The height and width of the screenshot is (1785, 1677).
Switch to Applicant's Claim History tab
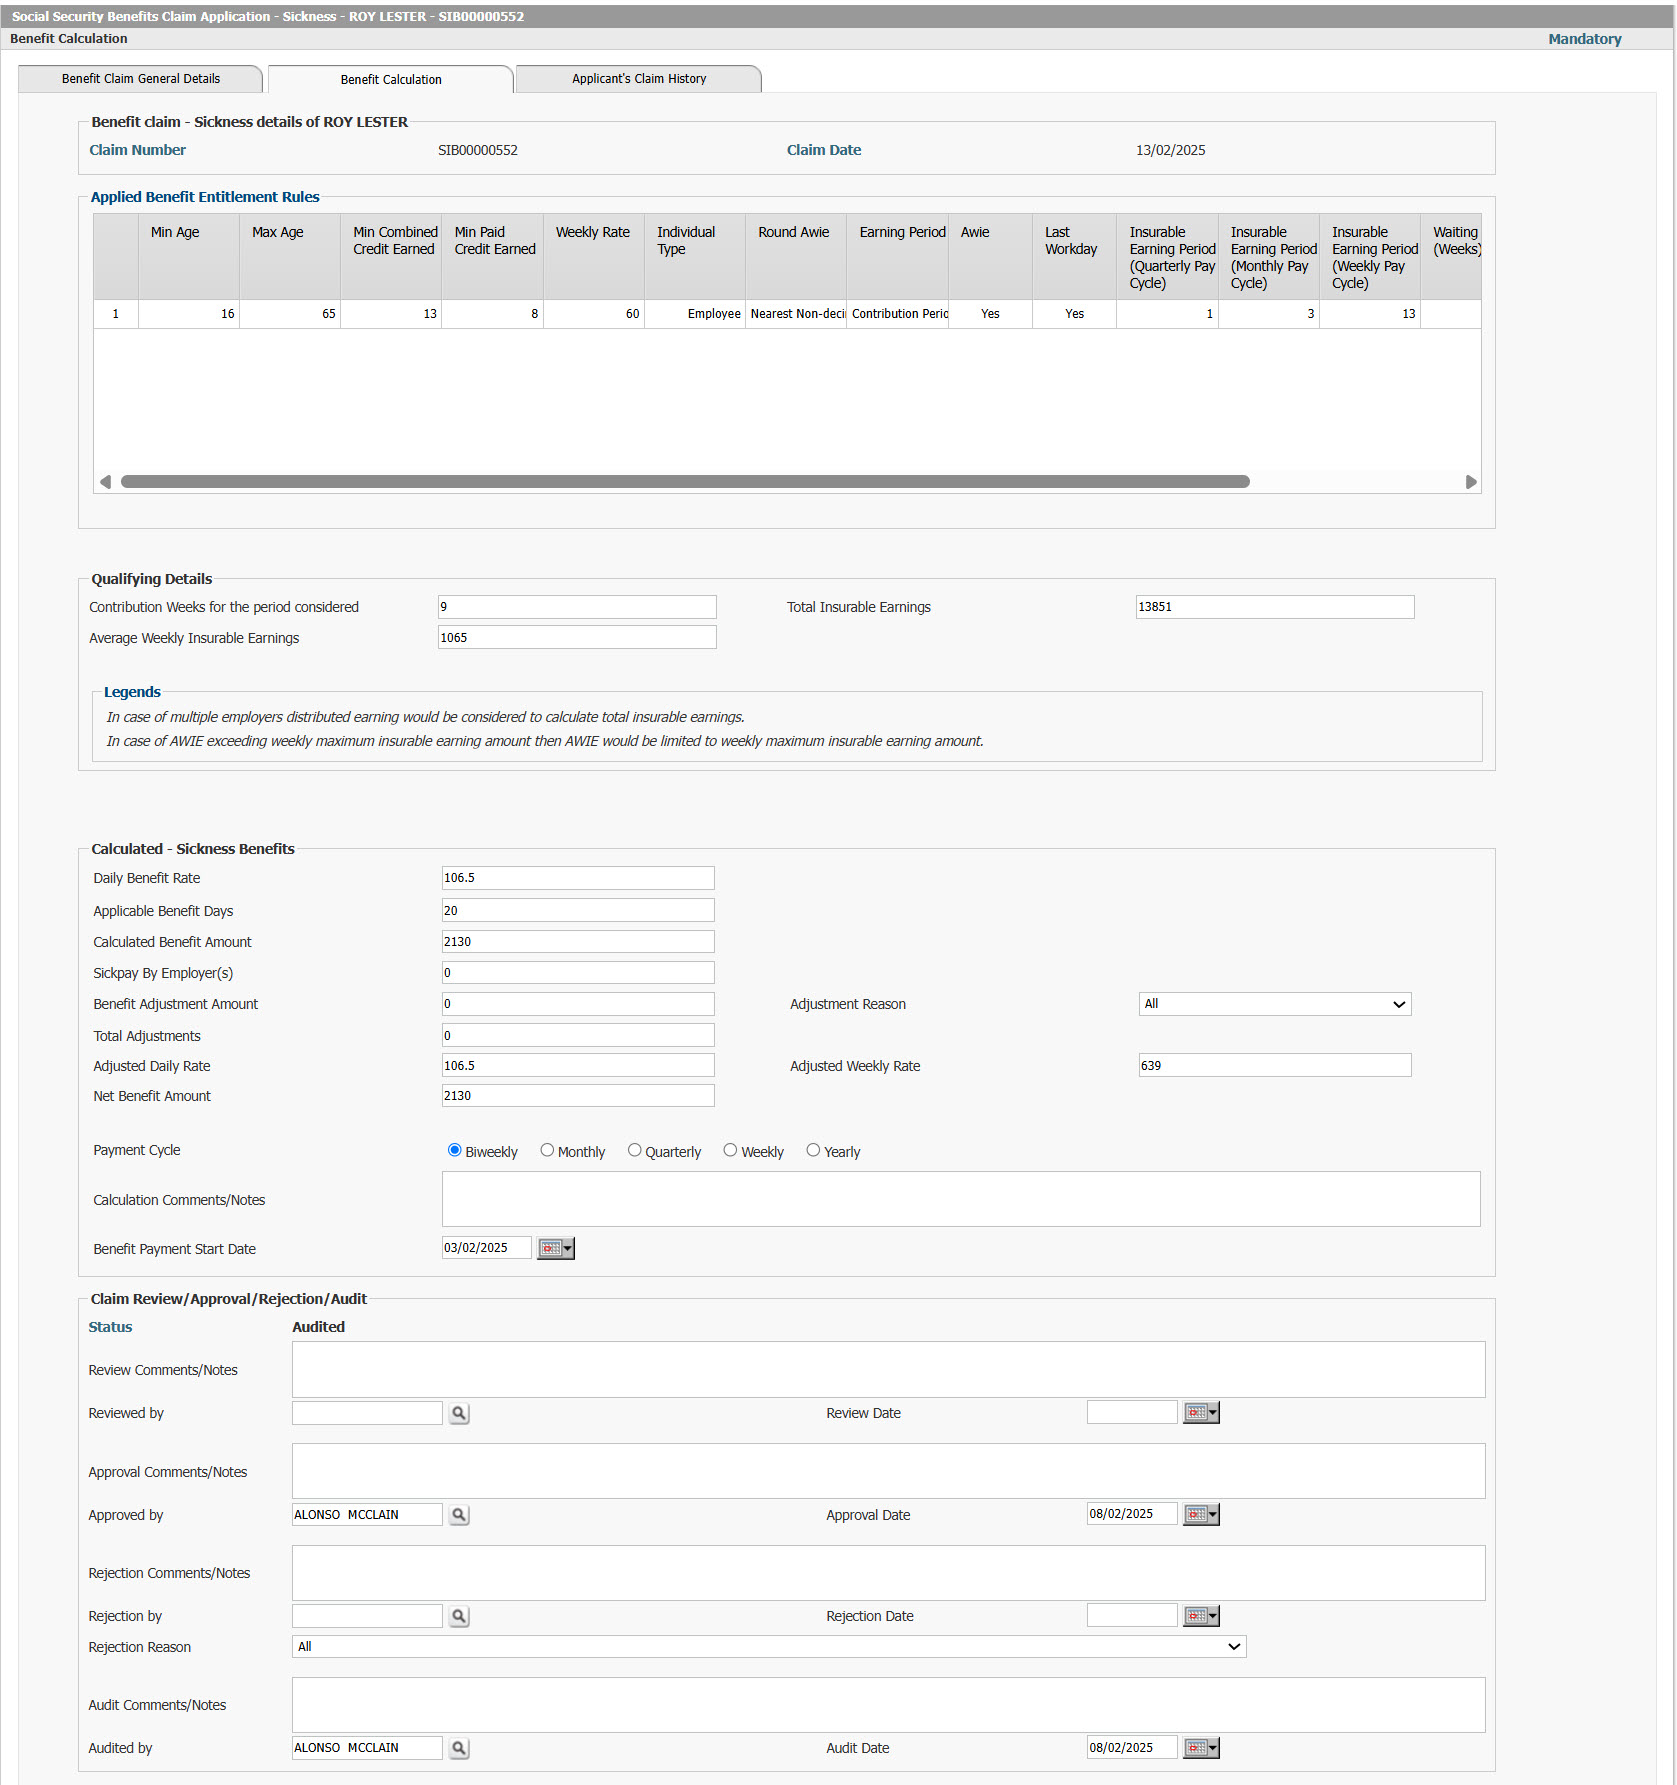tap(639, 79)
